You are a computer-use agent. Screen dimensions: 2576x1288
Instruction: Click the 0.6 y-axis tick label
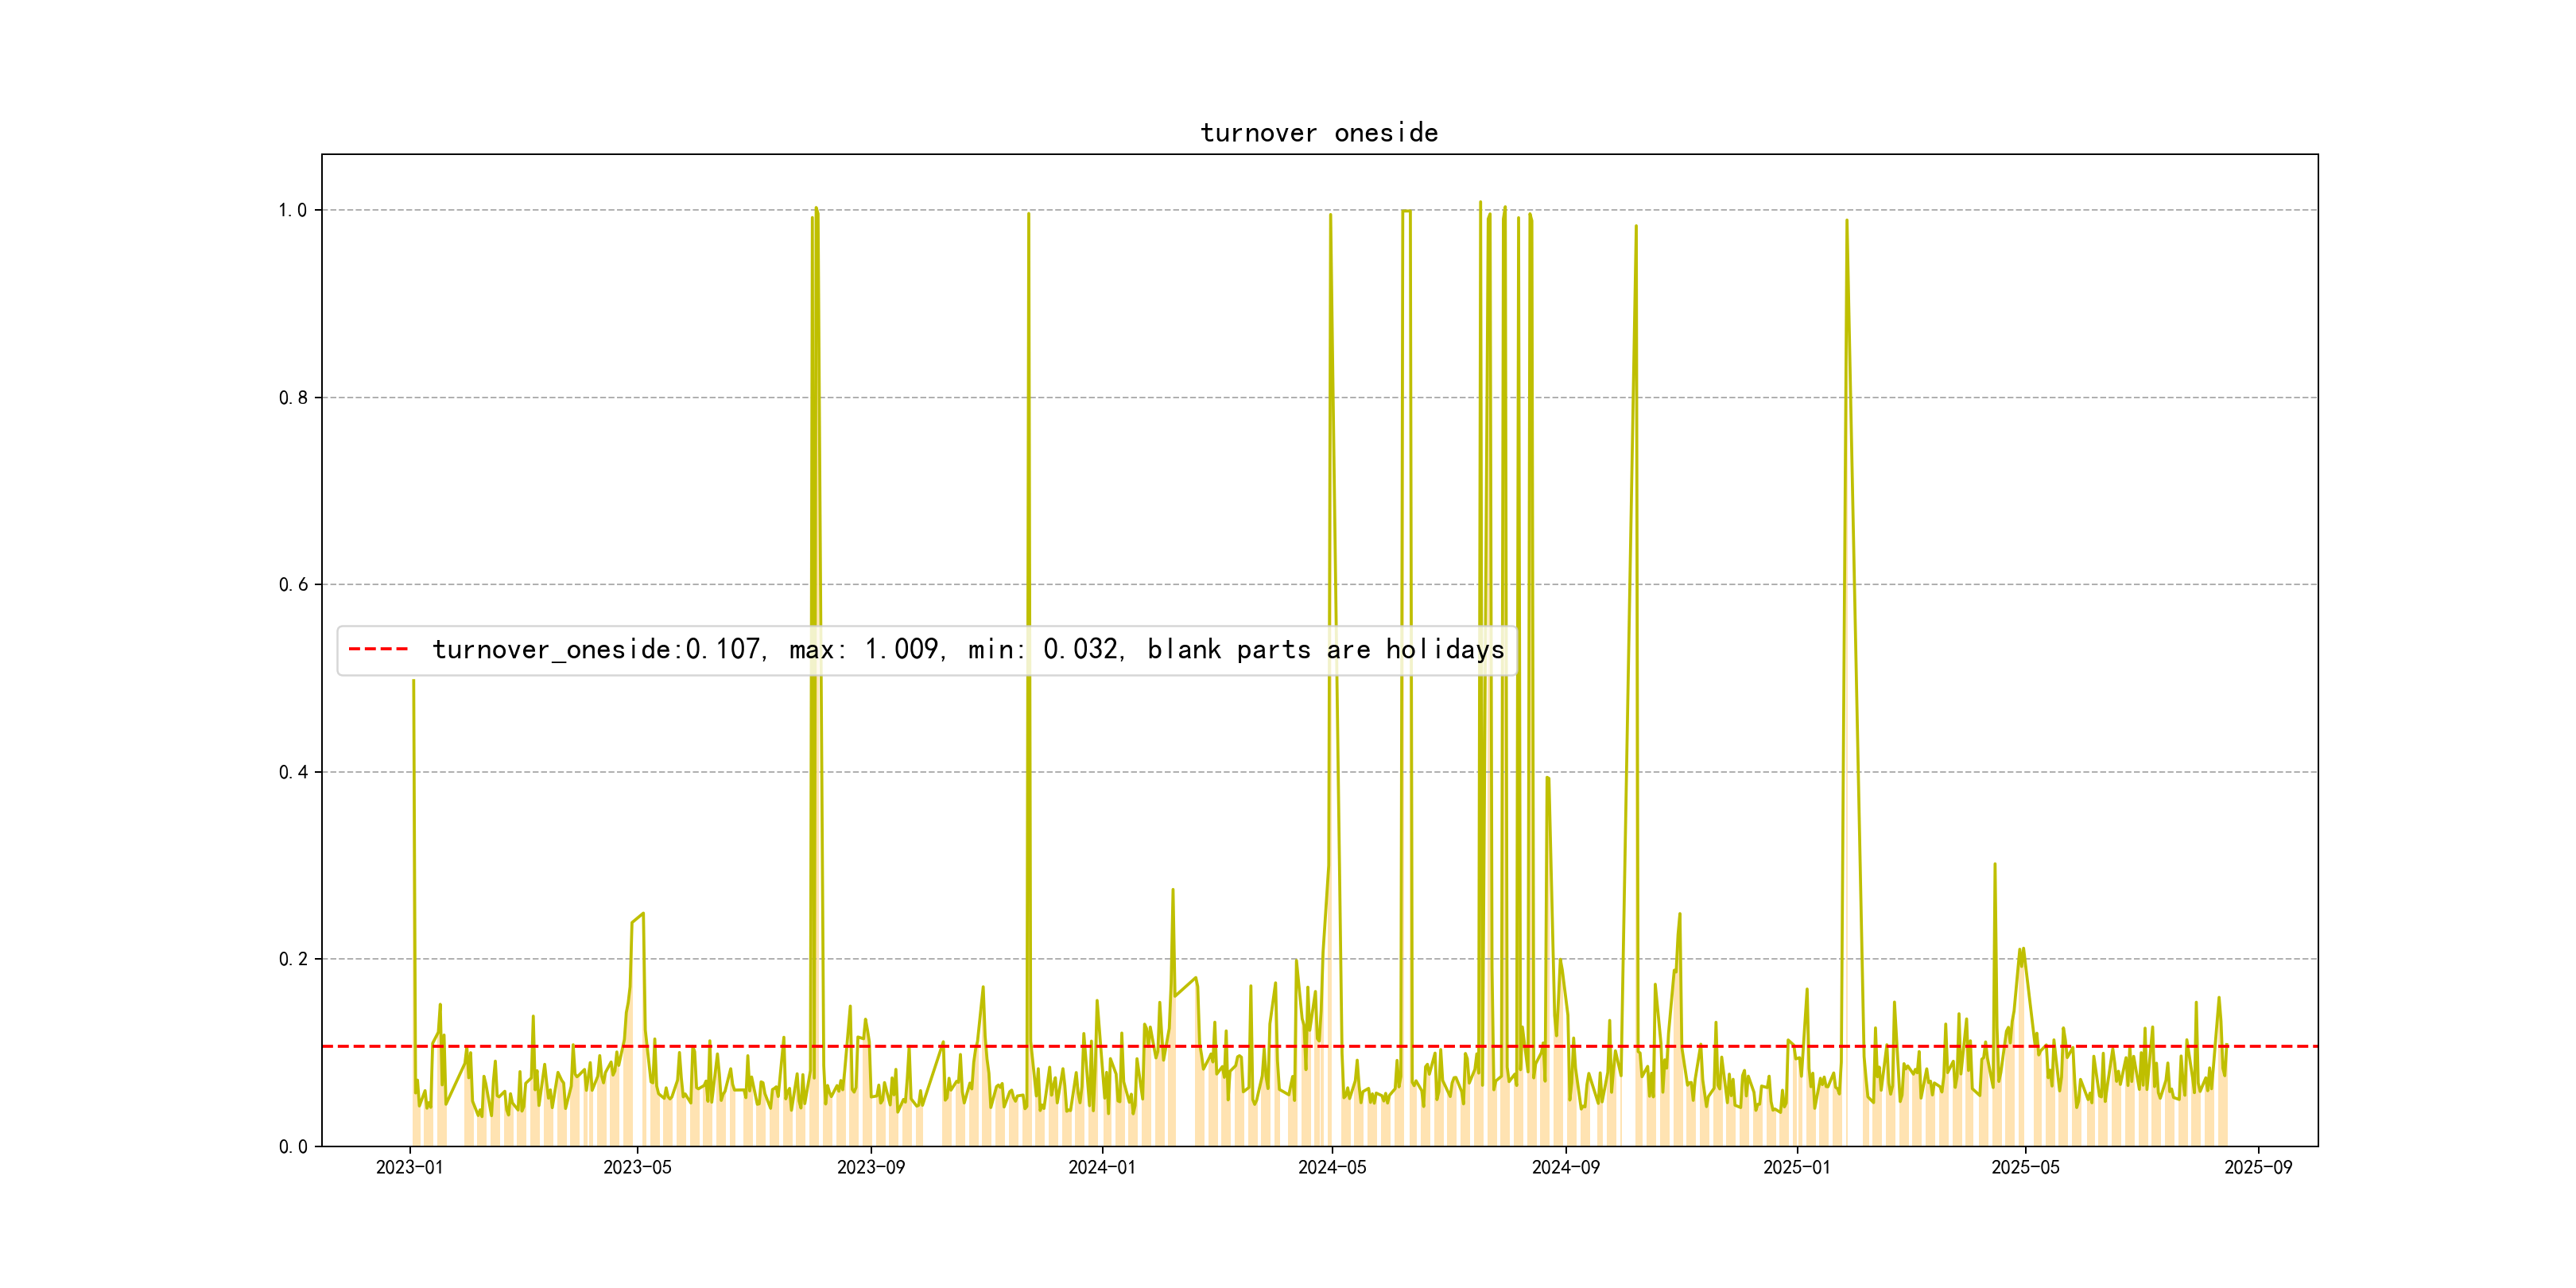(292, 585)
